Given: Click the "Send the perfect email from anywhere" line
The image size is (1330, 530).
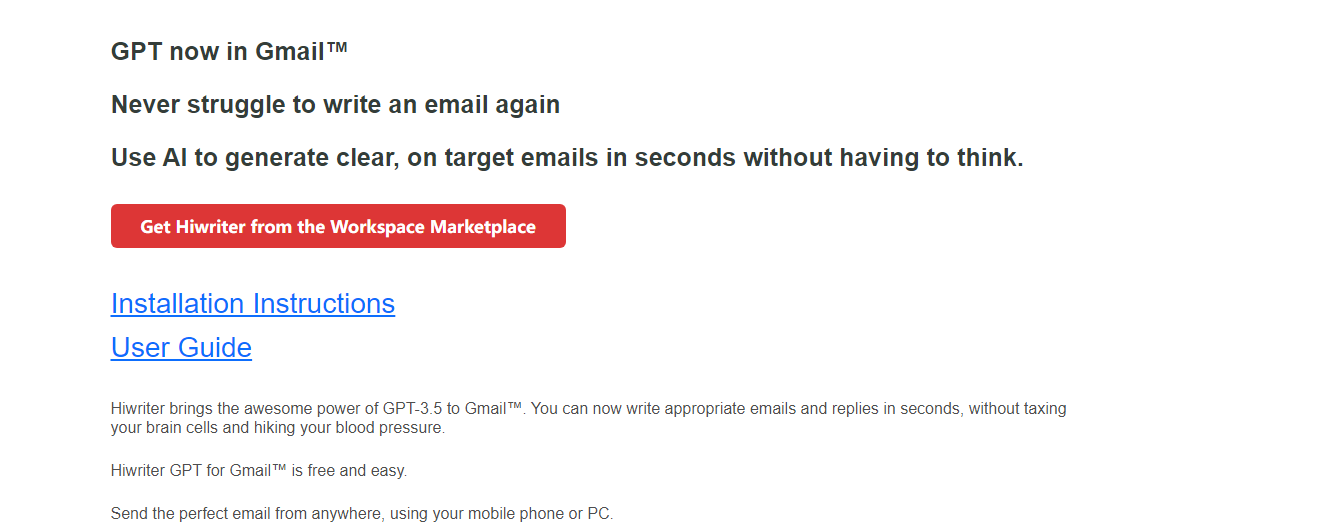Looking at the screenshot, I should coord(362,514).
